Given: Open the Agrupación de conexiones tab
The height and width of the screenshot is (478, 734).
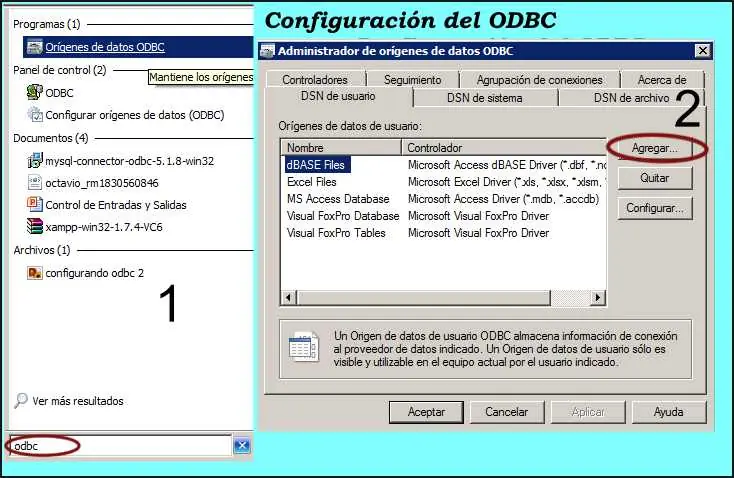Looking at the screenshot, I should [x=539, y=80].
